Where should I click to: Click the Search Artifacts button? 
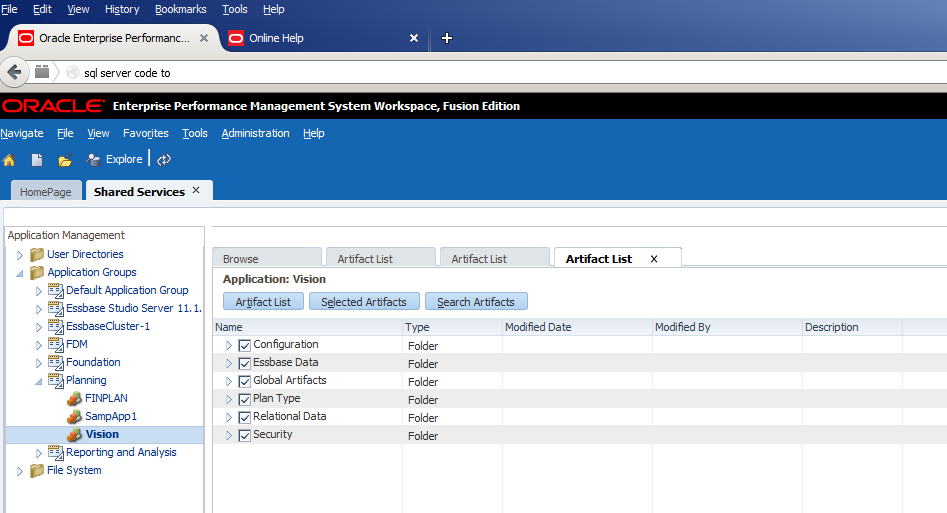pyautogui.click(x=476, y=302)
